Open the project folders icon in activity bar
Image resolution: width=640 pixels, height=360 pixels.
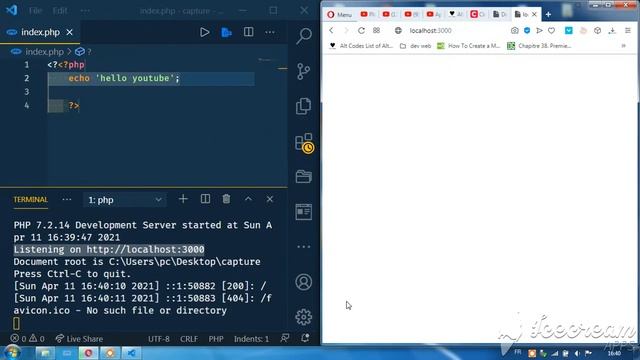click(304, 176)
